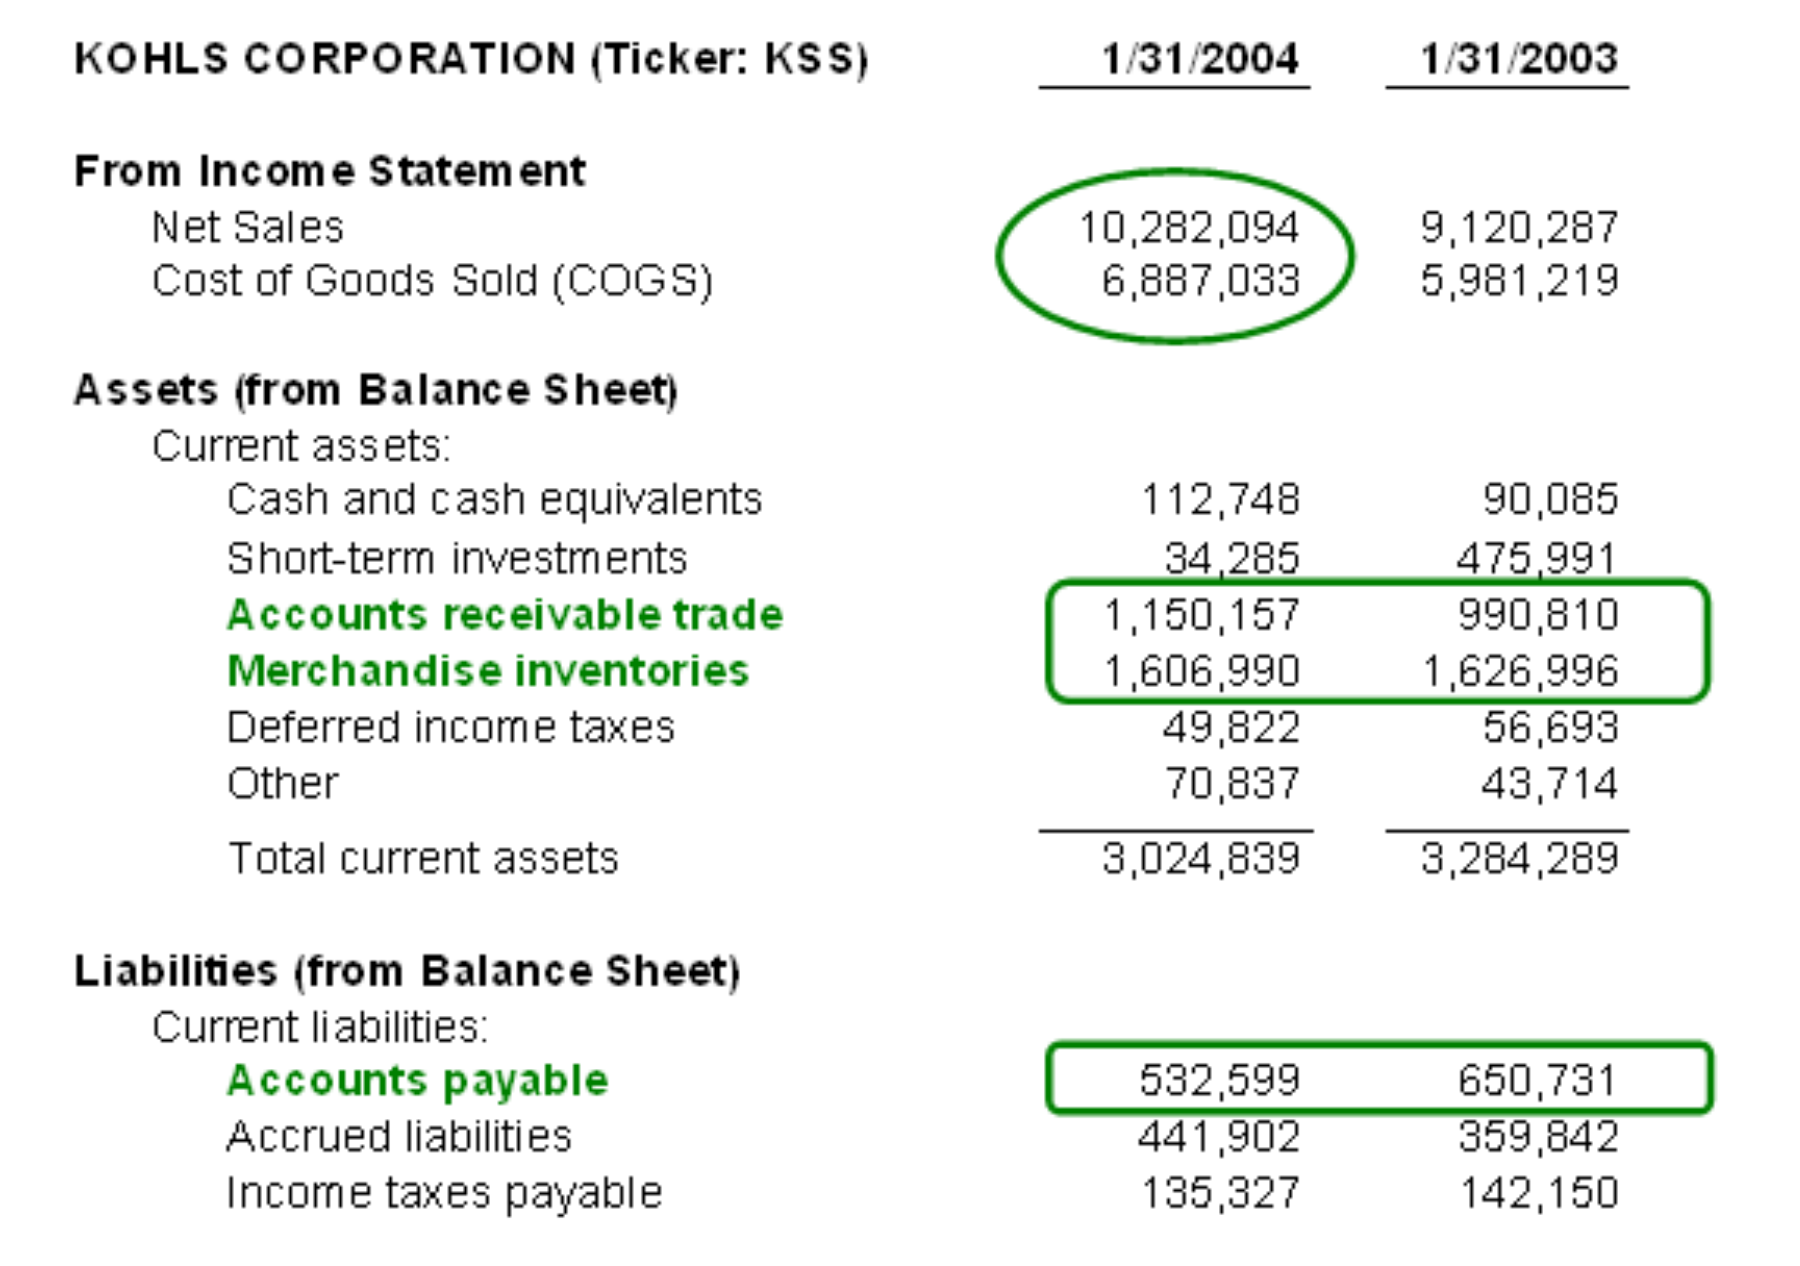The image size is (1800, 1266).
Task: Select the 2004 Total current assets value
Action: [x=1200, y=859]
